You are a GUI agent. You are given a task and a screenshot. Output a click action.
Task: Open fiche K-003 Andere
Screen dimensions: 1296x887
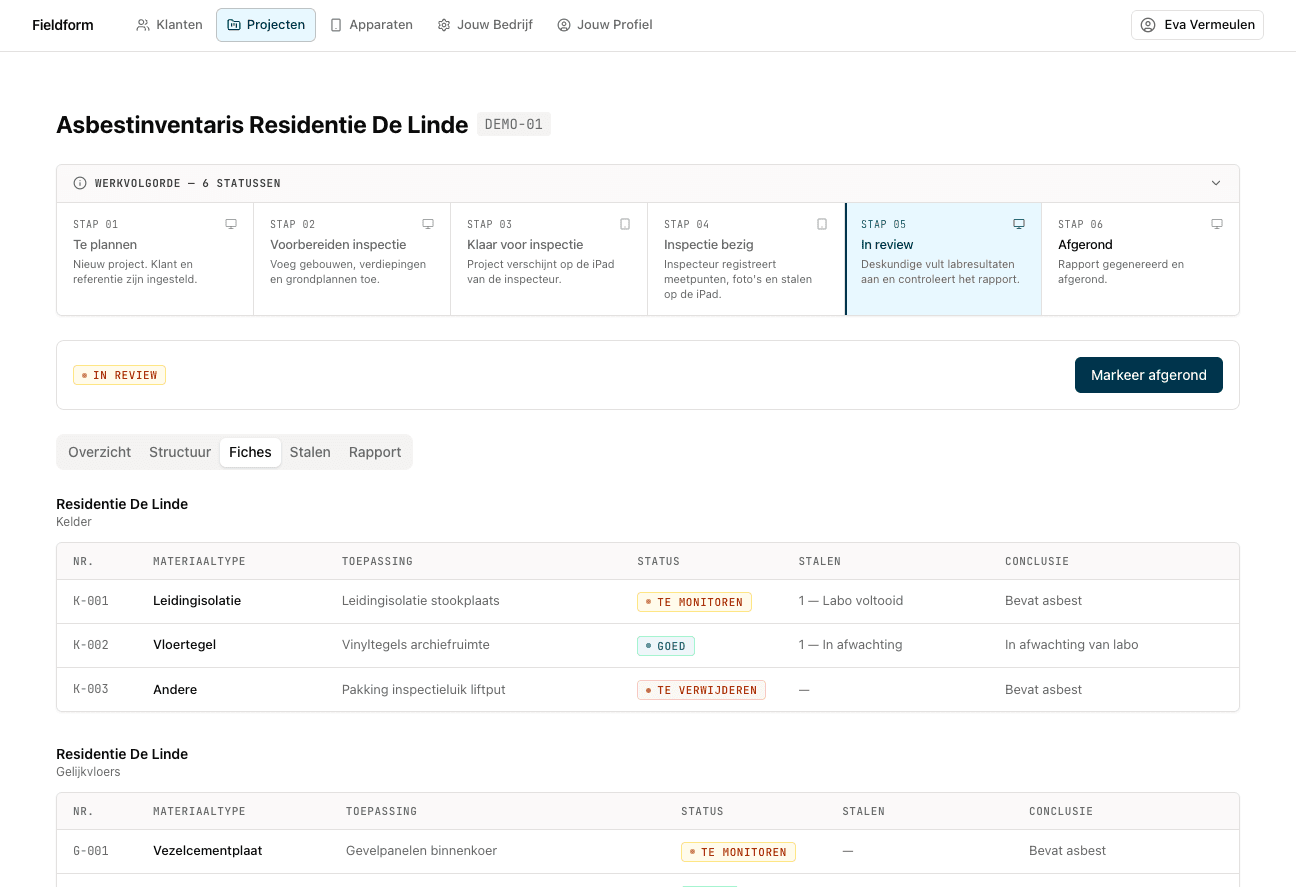(x=648, y=689)
